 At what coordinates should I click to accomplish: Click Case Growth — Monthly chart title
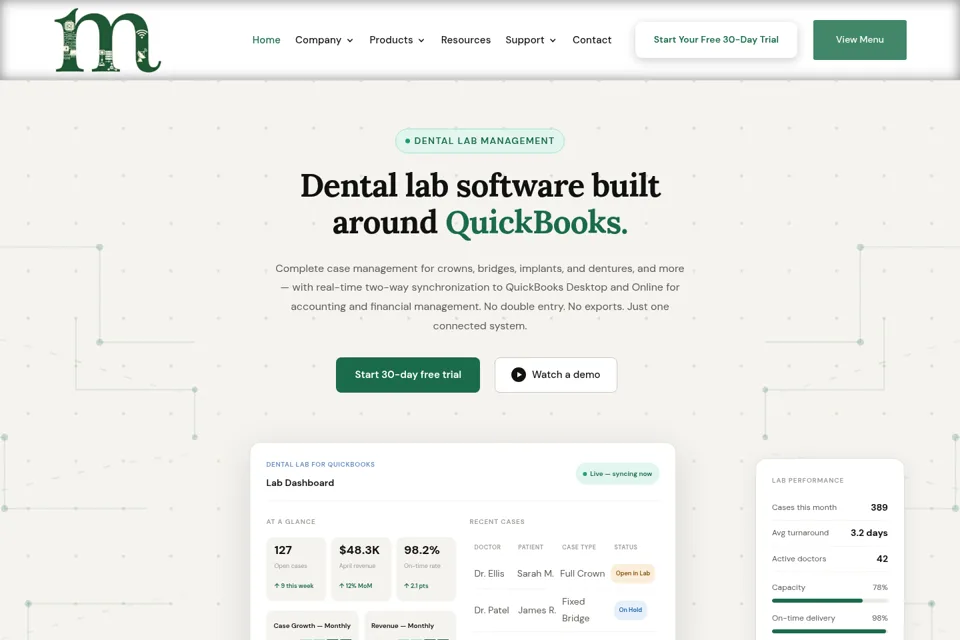point(312,626)
